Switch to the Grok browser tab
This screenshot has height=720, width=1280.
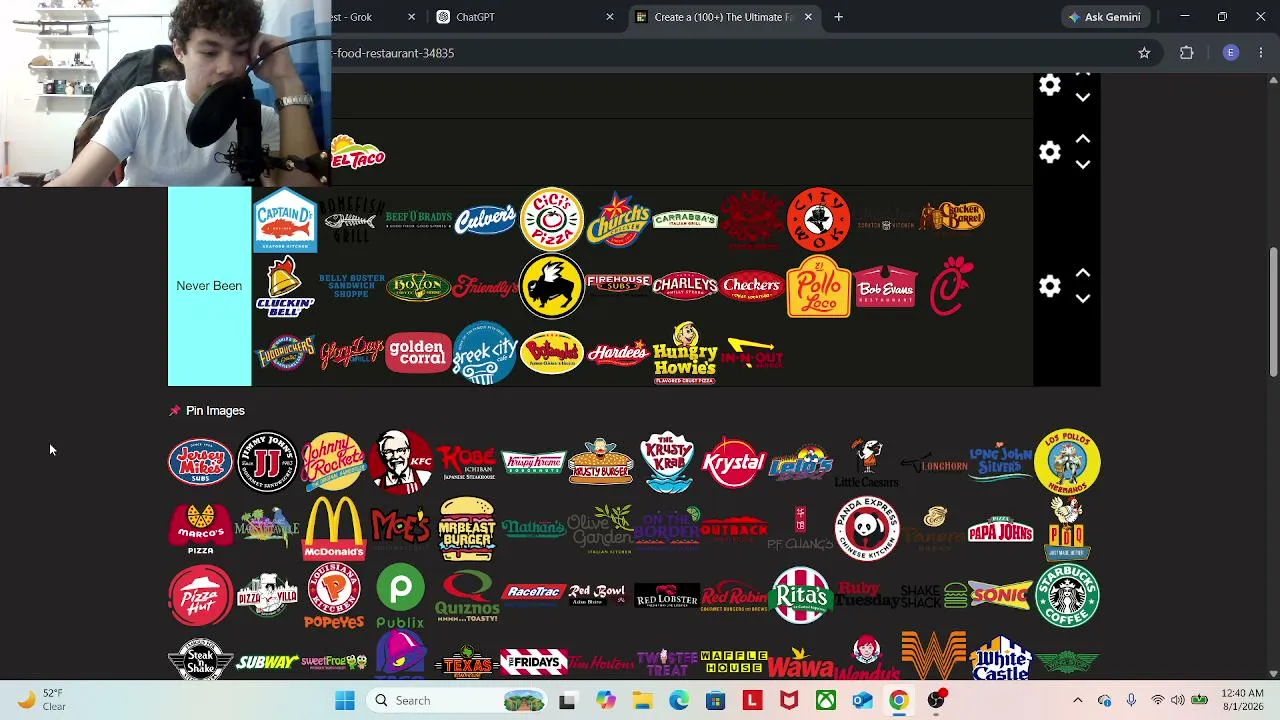coord(375,17)
